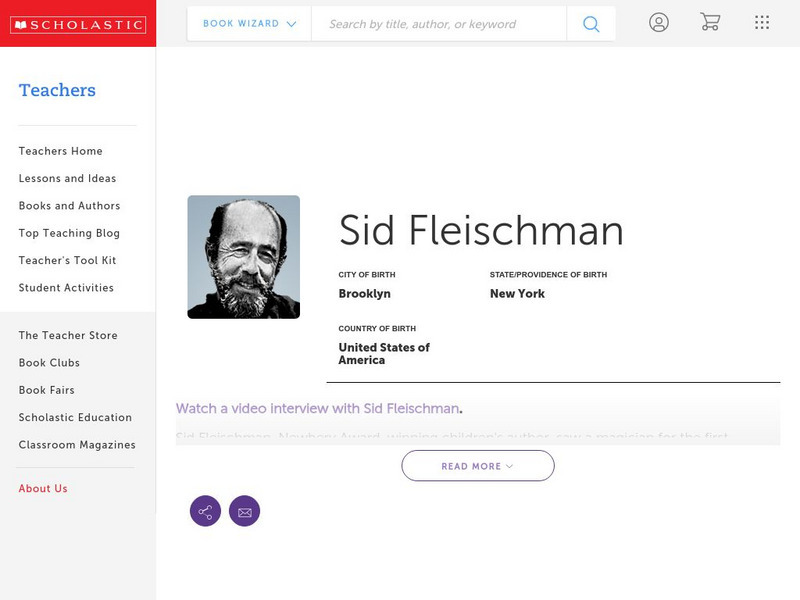Click the search magnifier icon
800x600 pixels.
click(590, 22)
